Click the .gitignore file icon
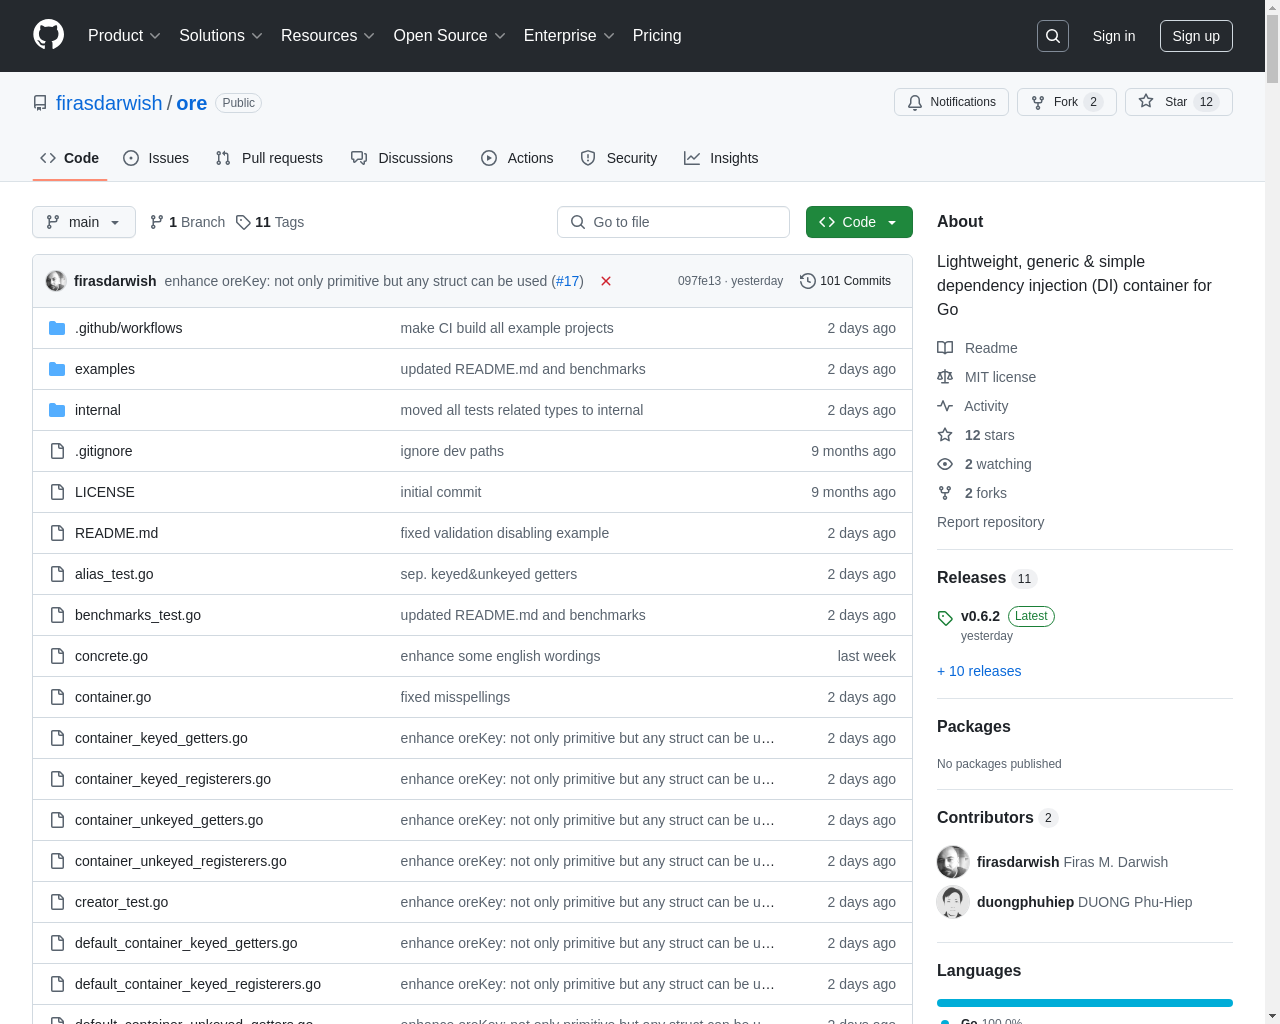Screen dimensions: 1280x1024 click(x=57, y=451)
